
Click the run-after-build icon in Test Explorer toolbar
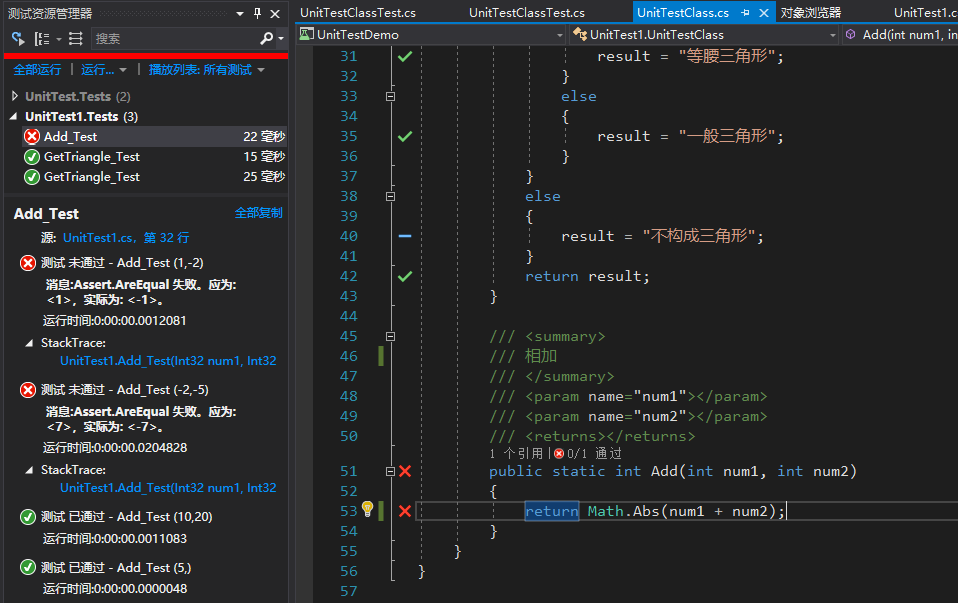pos(18,39)
